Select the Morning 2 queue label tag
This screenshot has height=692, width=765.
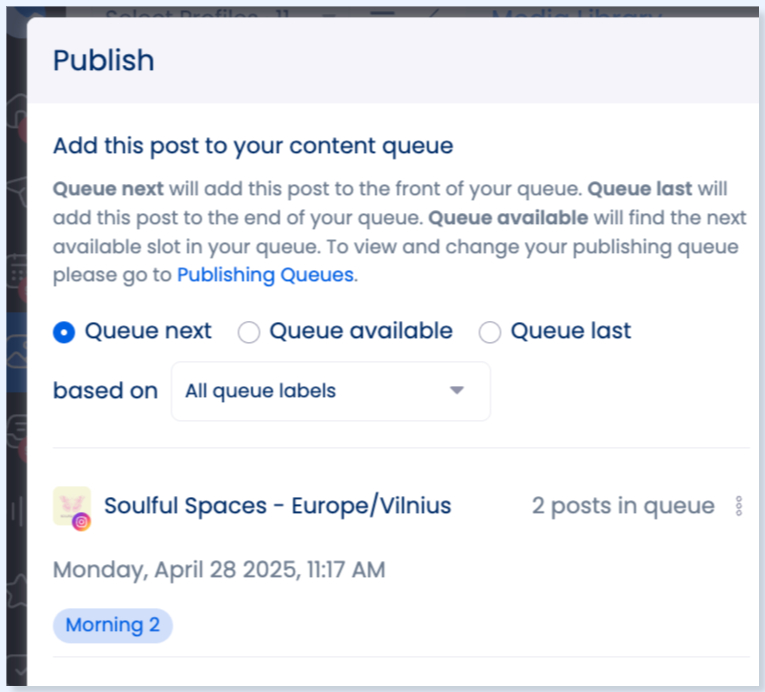pos(112,626)
